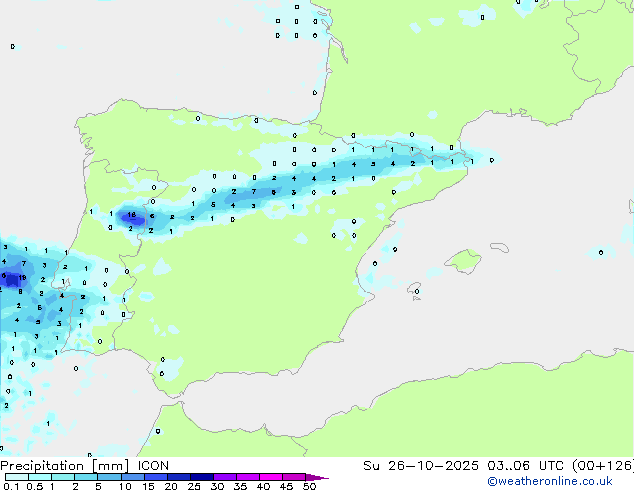Pick the 15–20 mm legend color swatch
Viewport: 634px width, 490px height.
[155, 477]
